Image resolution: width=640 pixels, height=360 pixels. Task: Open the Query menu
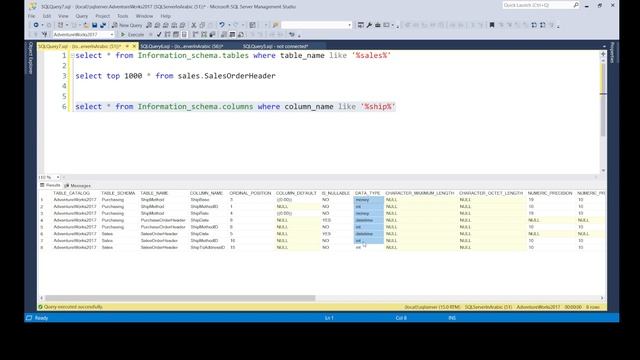82,16
